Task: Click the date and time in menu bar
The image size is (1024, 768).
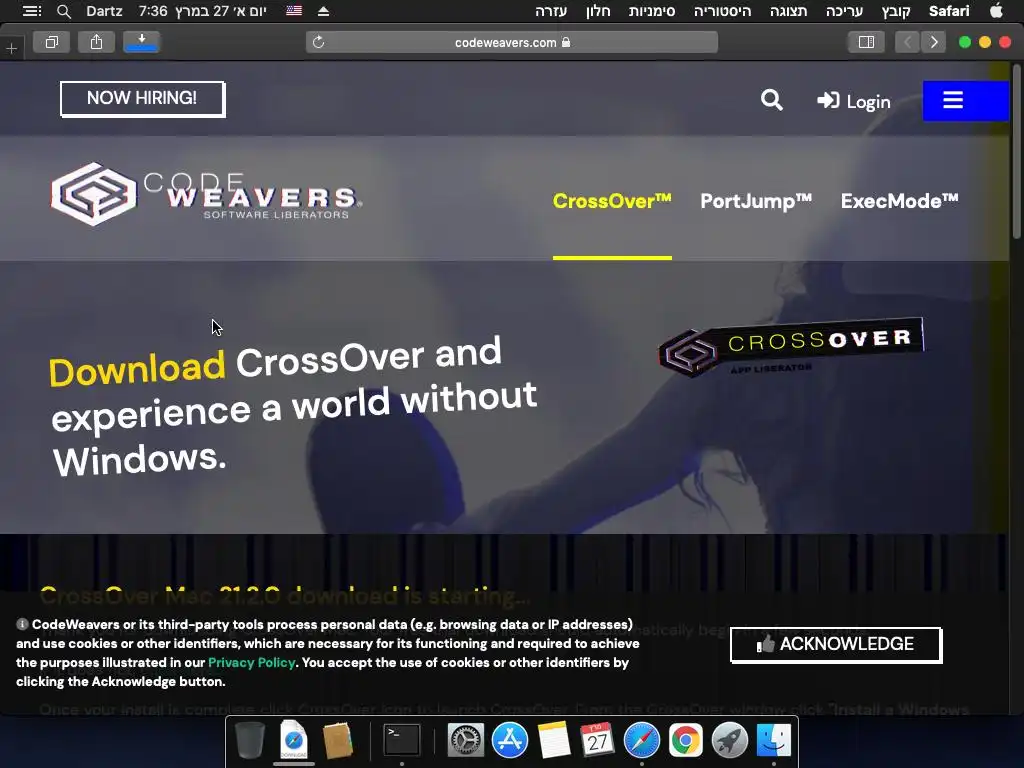Action: [x=202, y=11]
